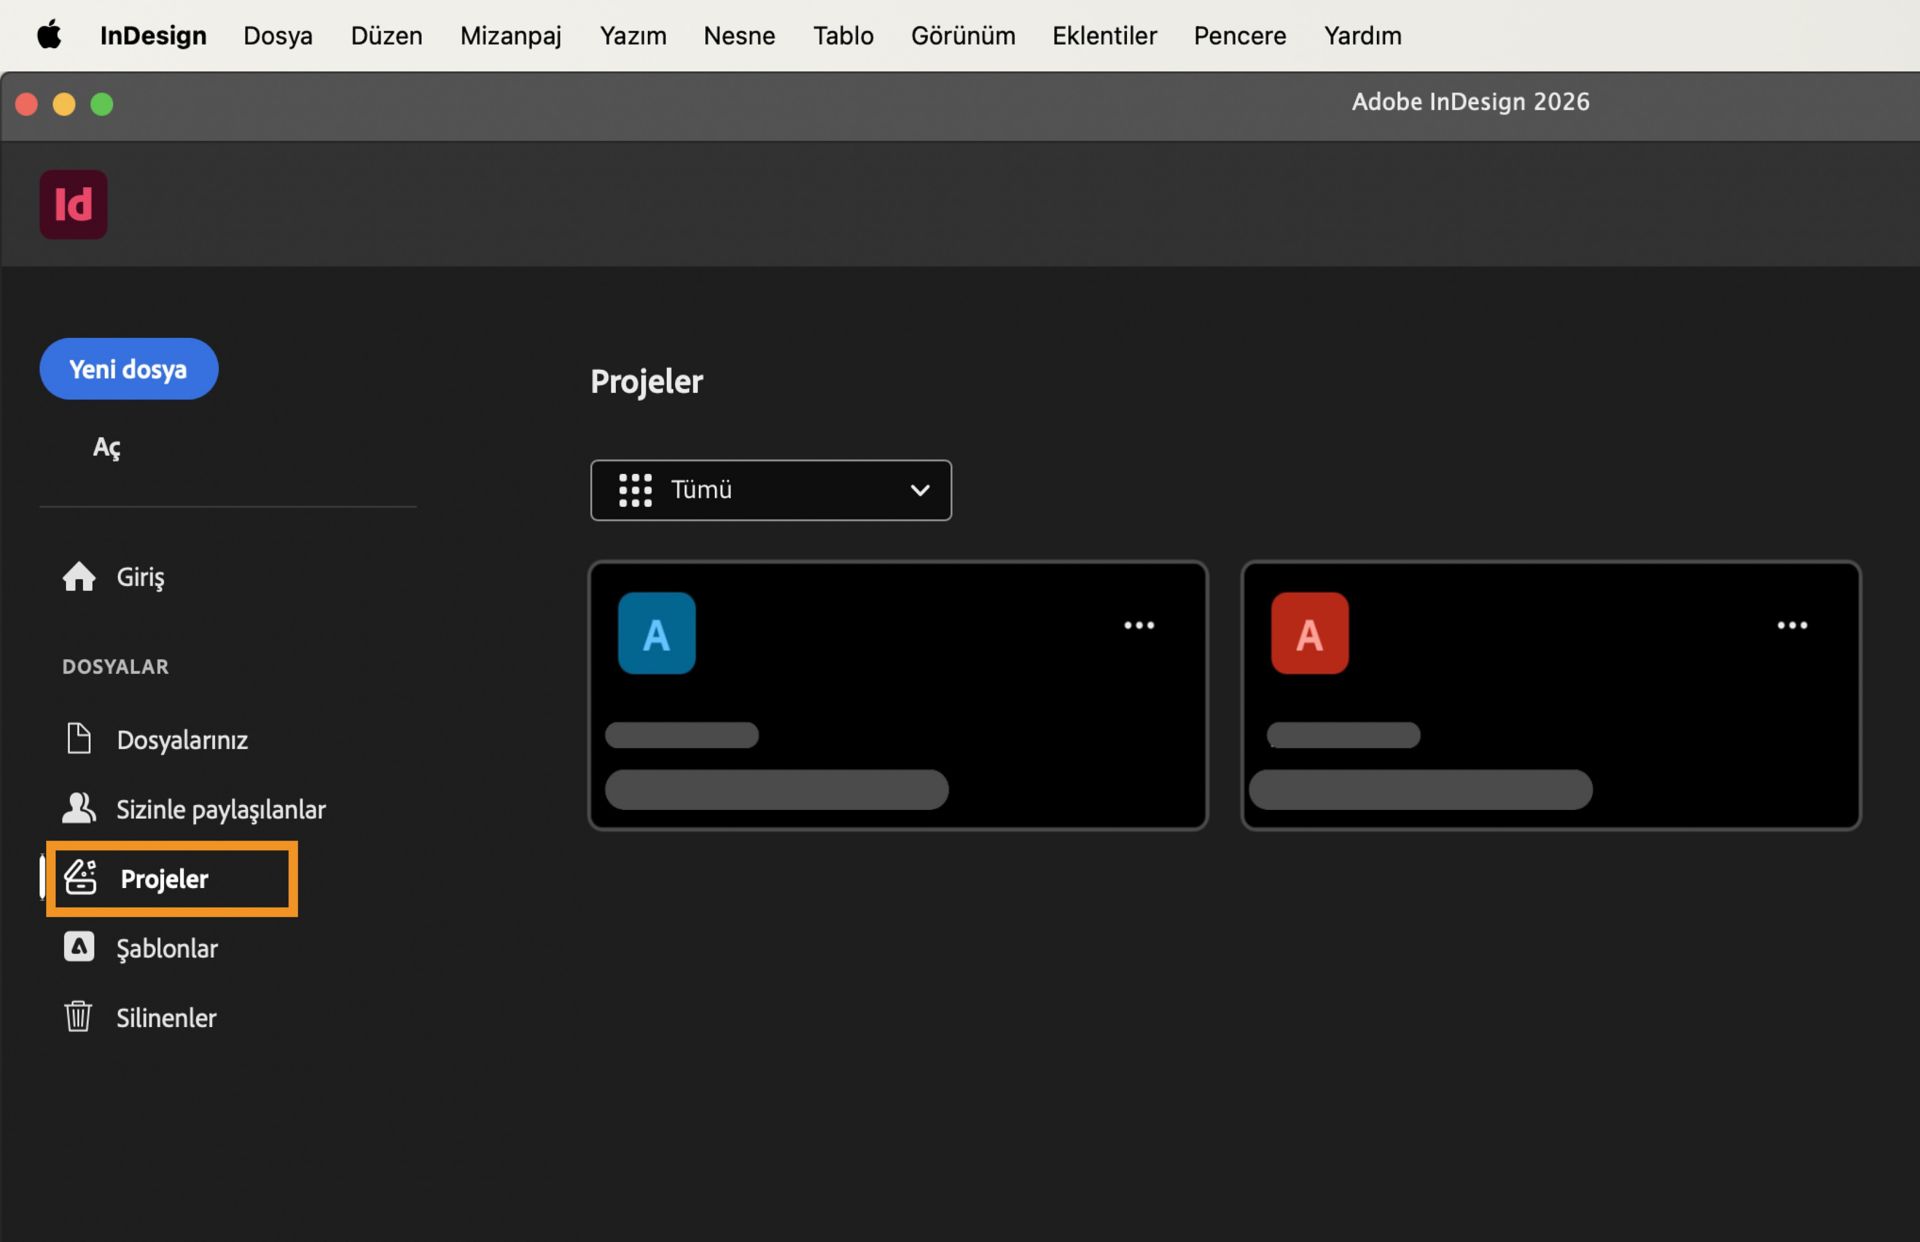This screenshot has width=1920, height=1242.
Task: Click the Yeni dosya button
Action: [128, 368]
